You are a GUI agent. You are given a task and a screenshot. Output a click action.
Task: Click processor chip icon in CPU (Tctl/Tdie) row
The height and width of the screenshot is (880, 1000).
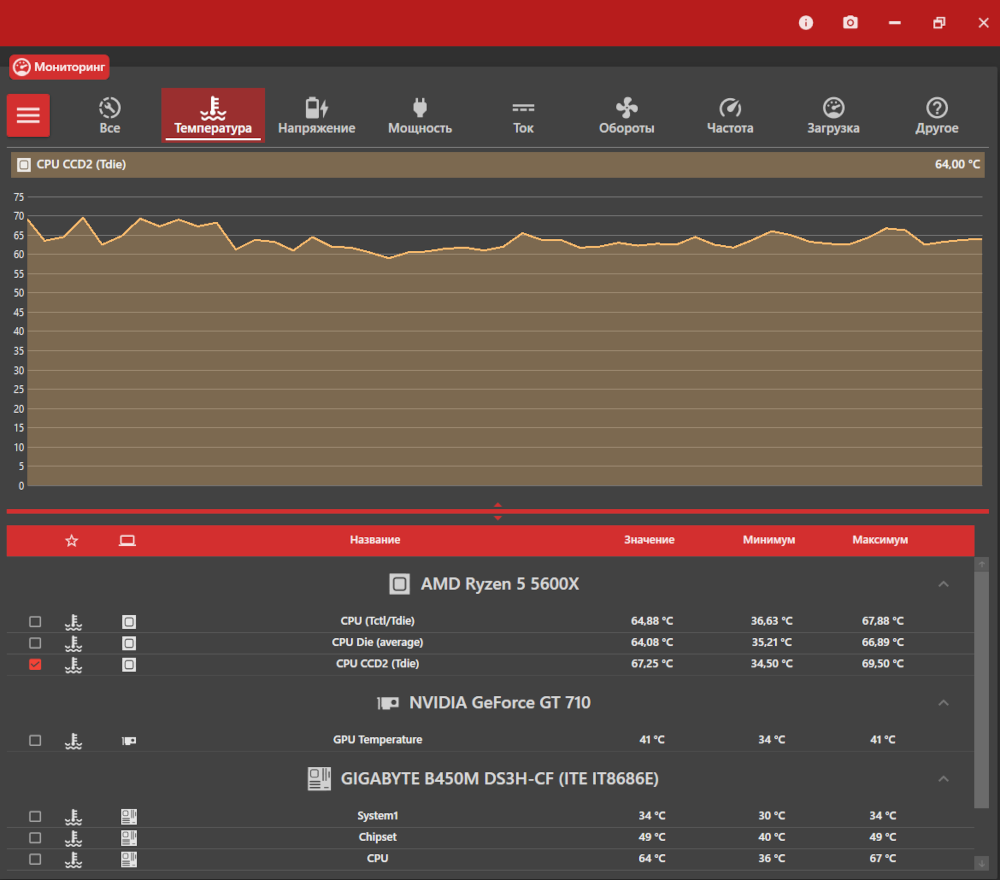(129, 622)
